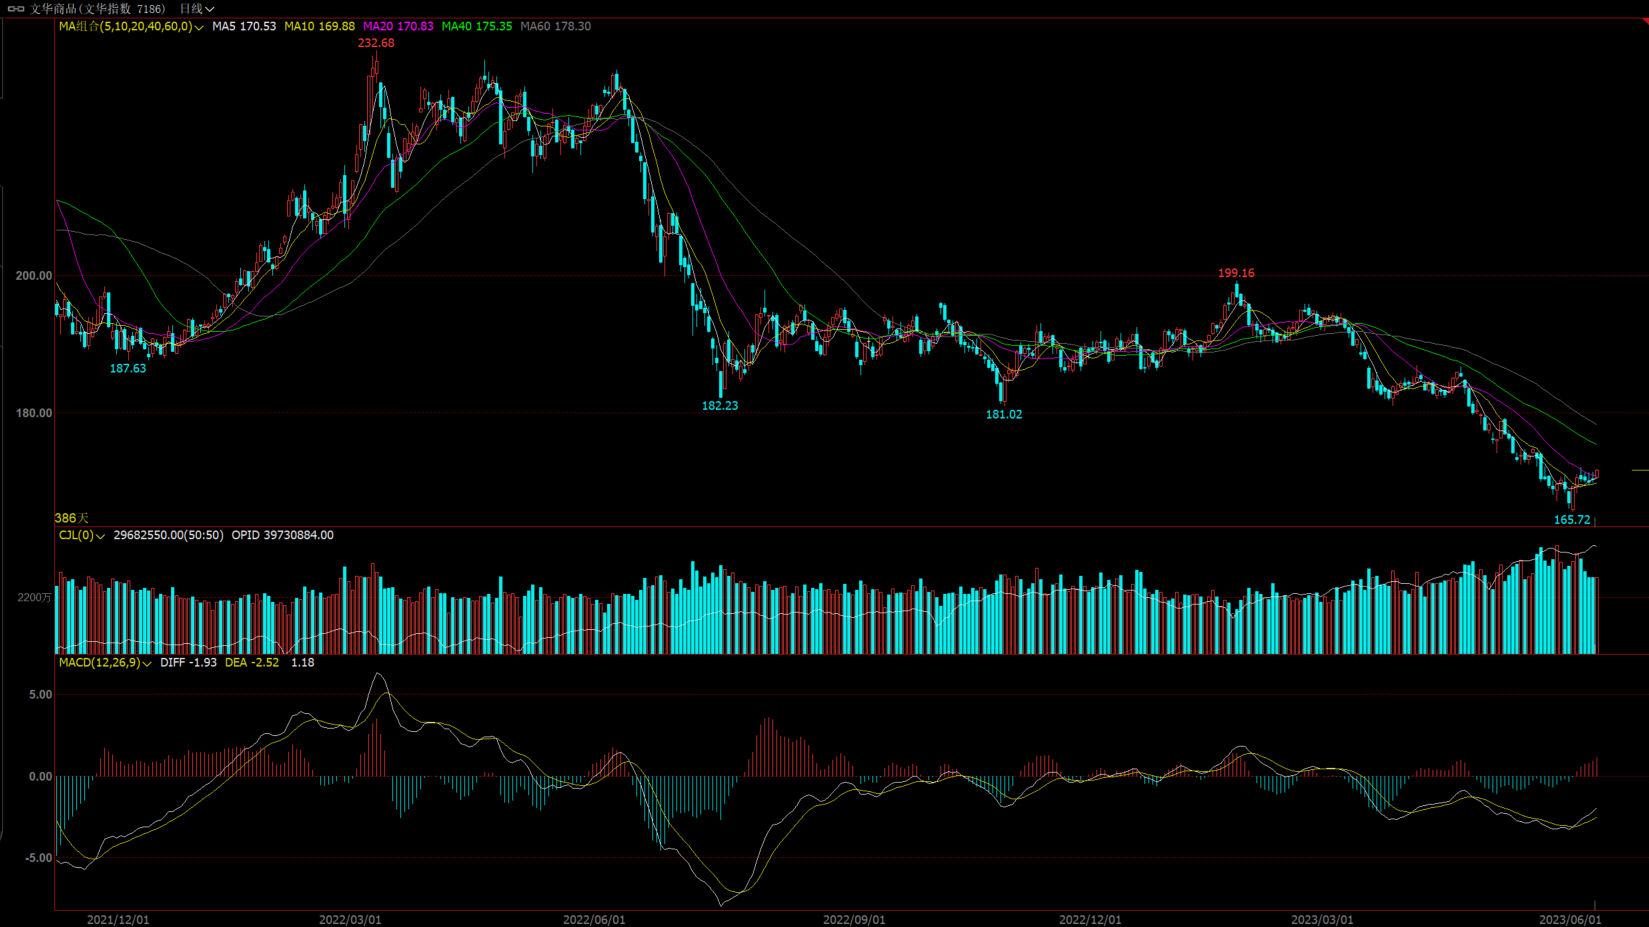The image size is (1649, 927).
Task: Open the 日线 period dropdown
Action: tap(197, 9)
